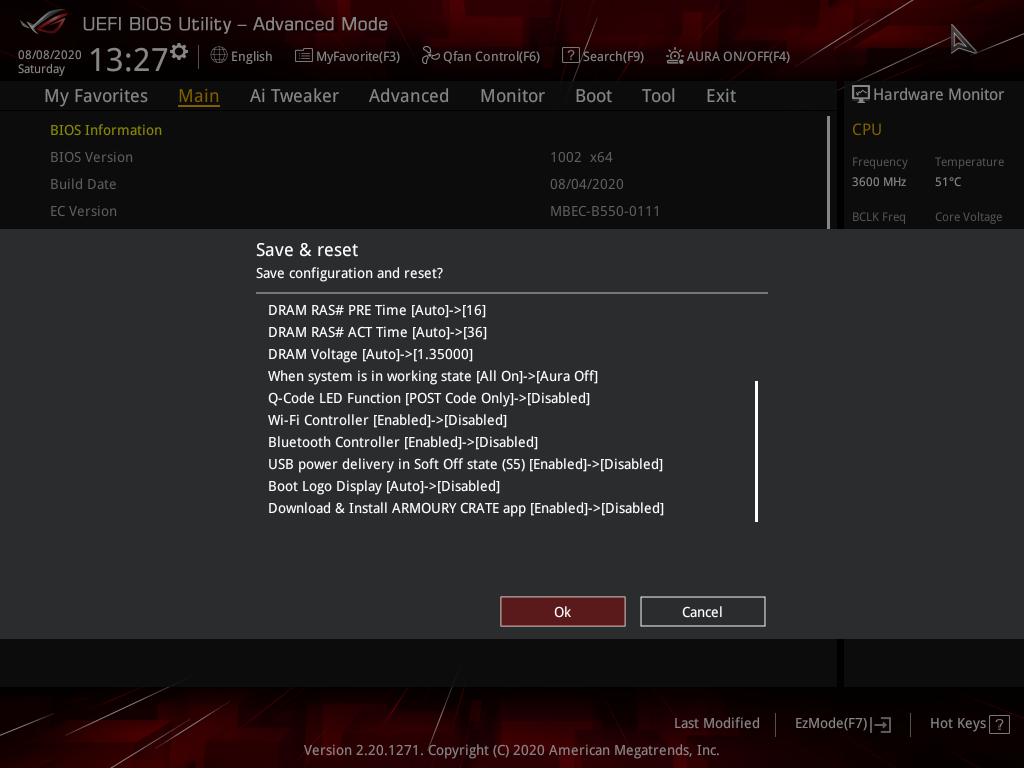Click the MyFavorite list icon

pos(304,56)
